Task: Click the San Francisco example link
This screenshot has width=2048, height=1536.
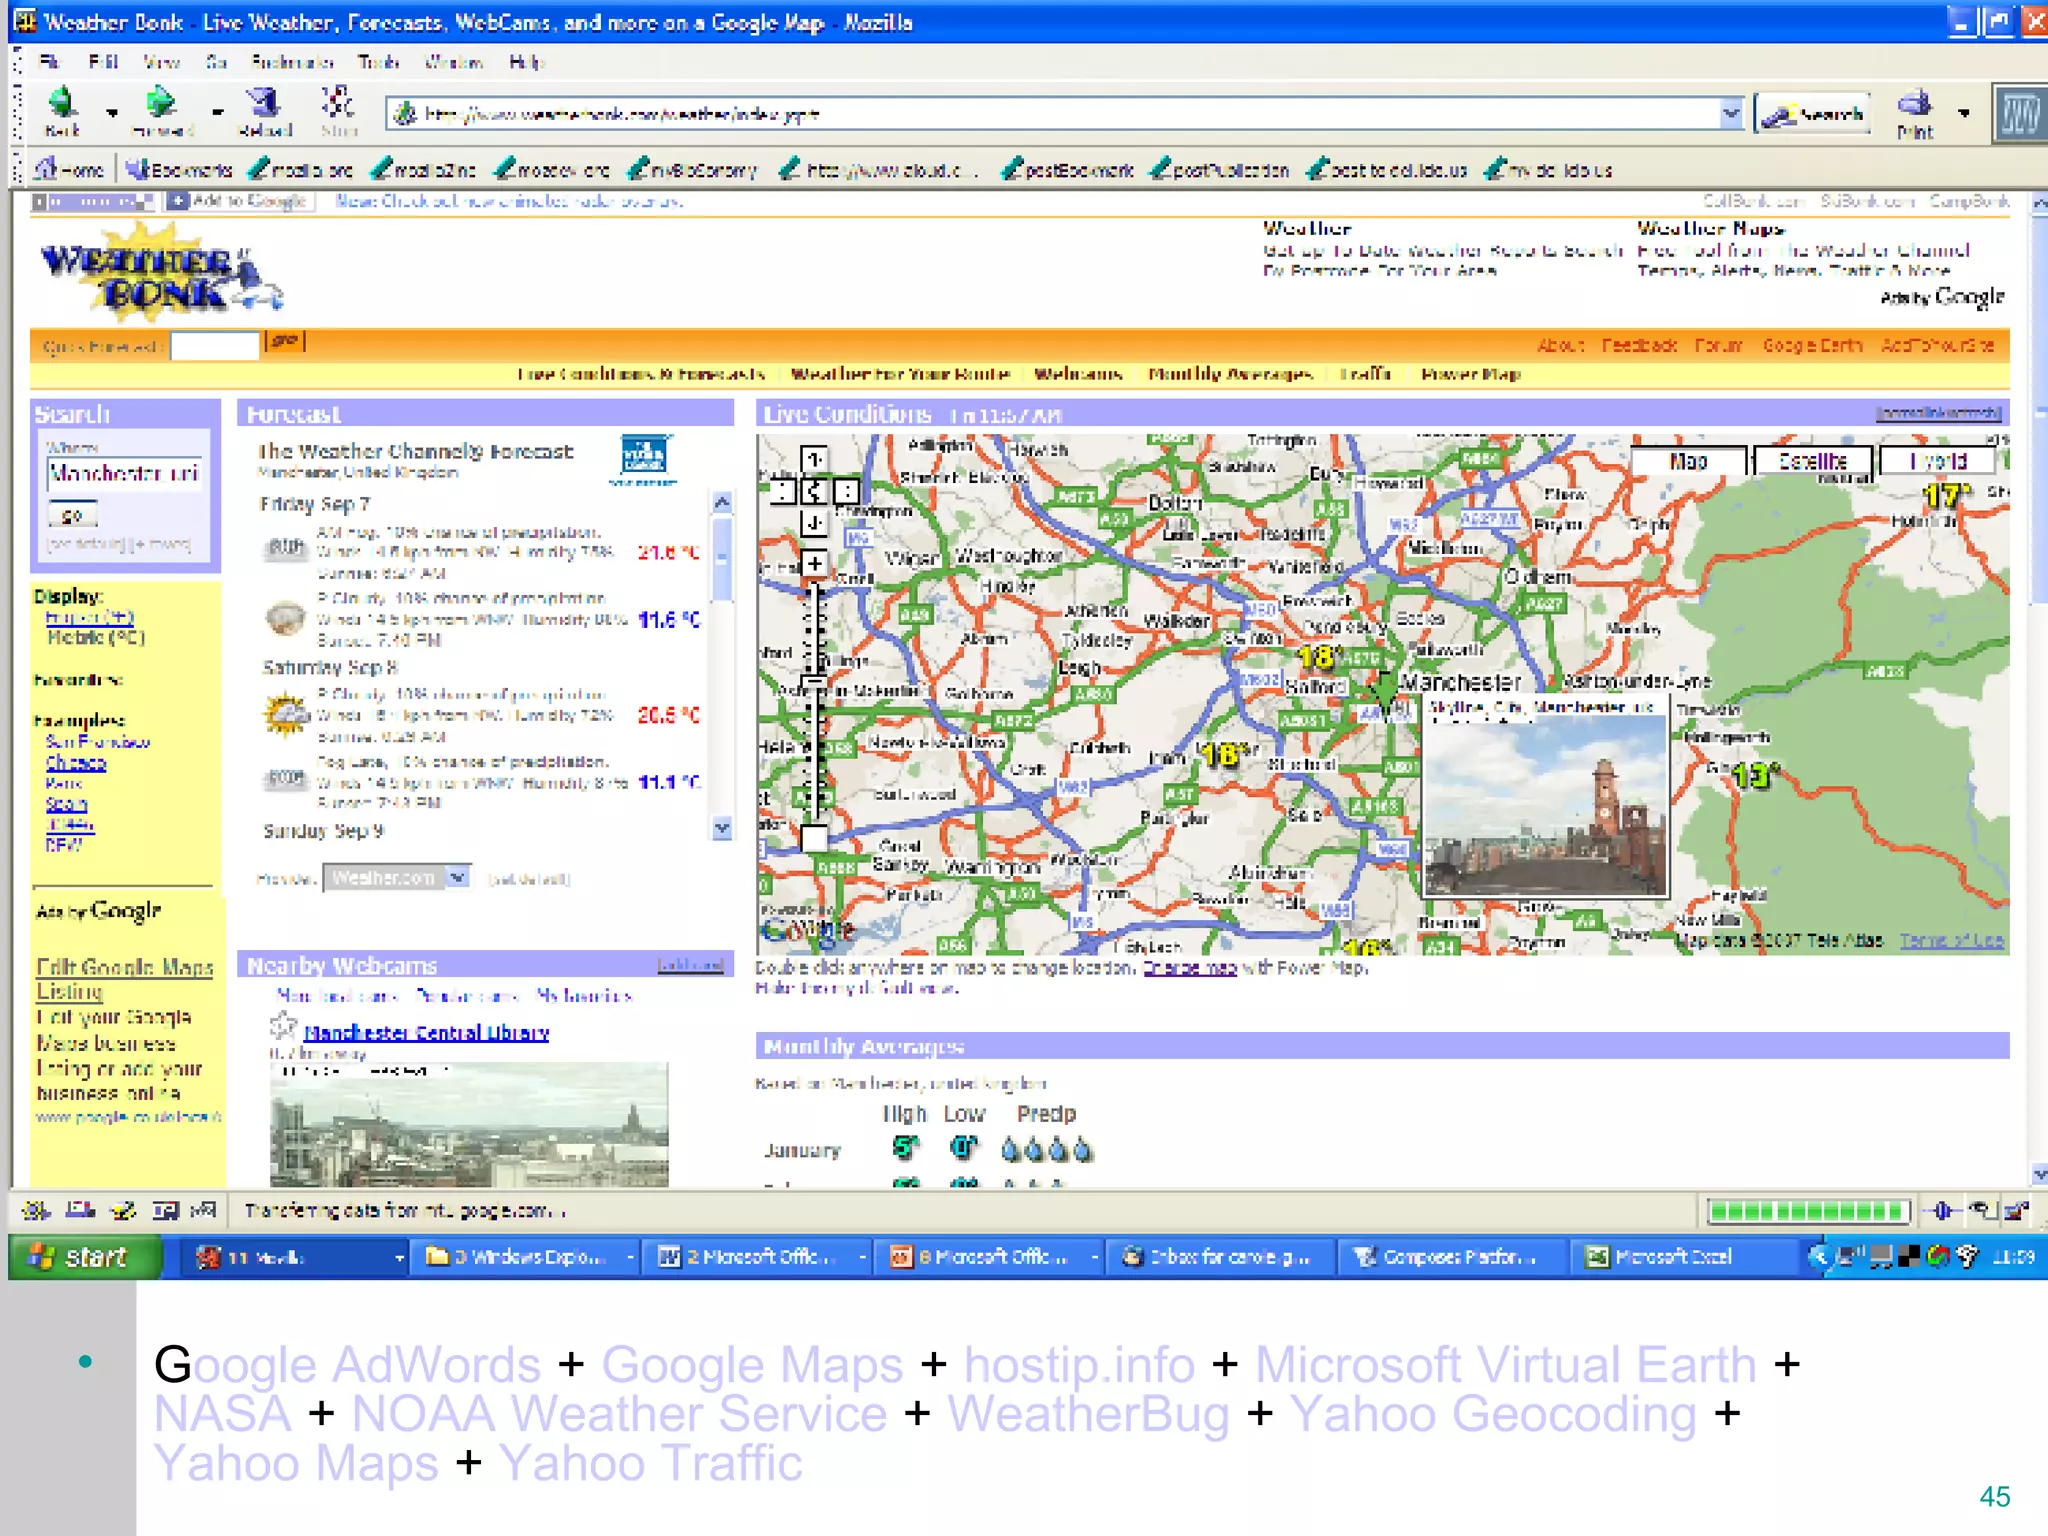Action: pos(97,742)
